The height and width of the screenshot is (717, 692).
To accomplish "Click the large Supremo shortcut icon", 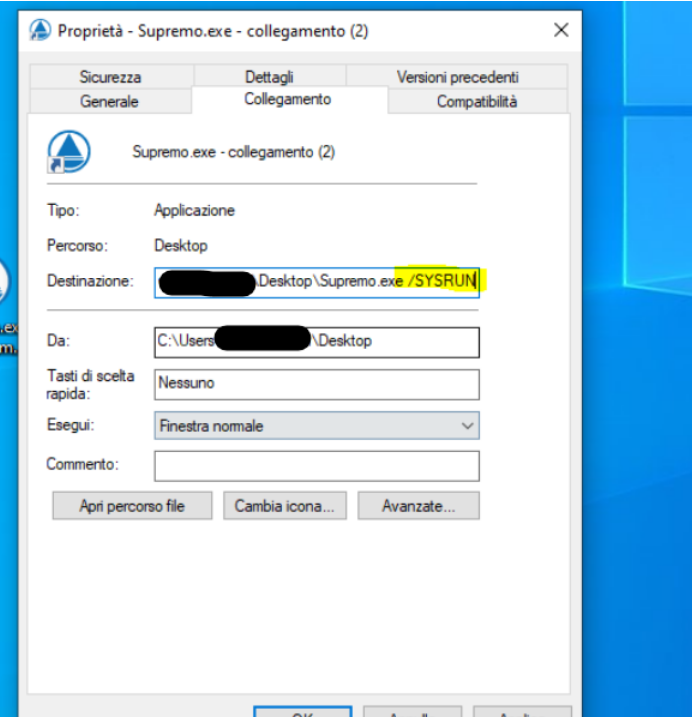I will (69, 153).
